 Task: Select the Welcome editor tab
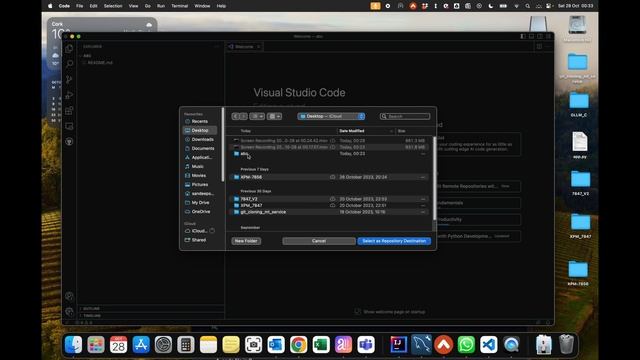tap(244, 47)
